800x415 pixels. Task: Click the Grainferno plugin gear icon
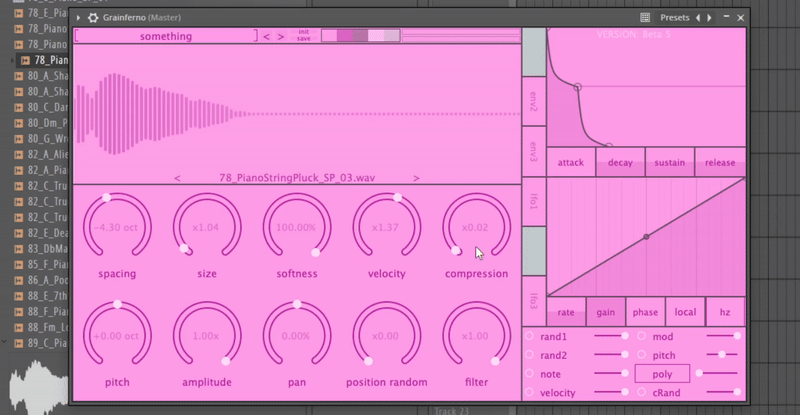93,17
